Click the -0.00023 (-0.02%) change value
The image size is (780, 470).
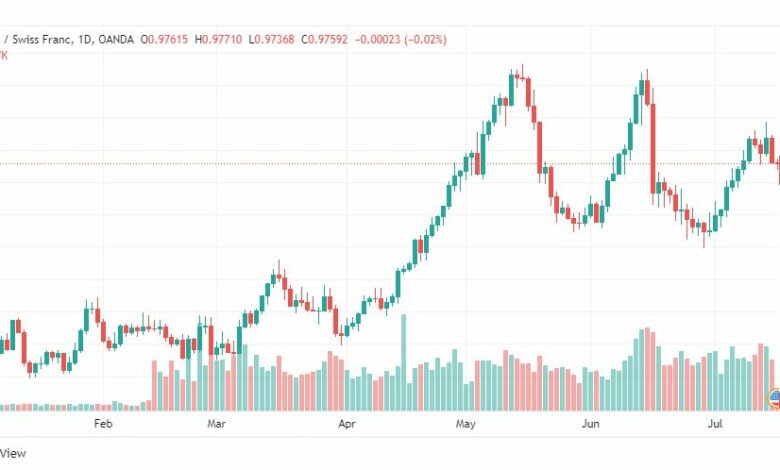[x=400, y=39]
